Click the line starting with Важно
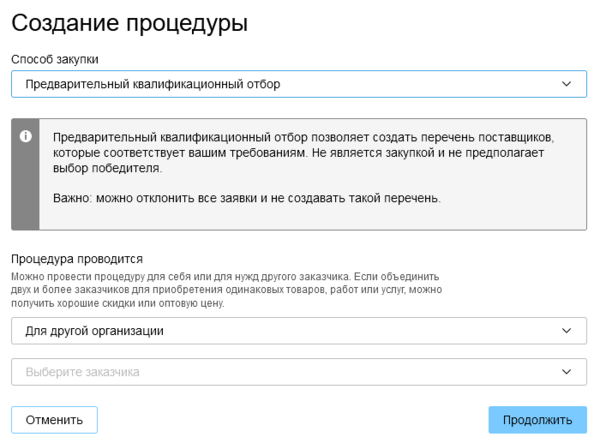The image size is (600, 443). coord(246,198)
